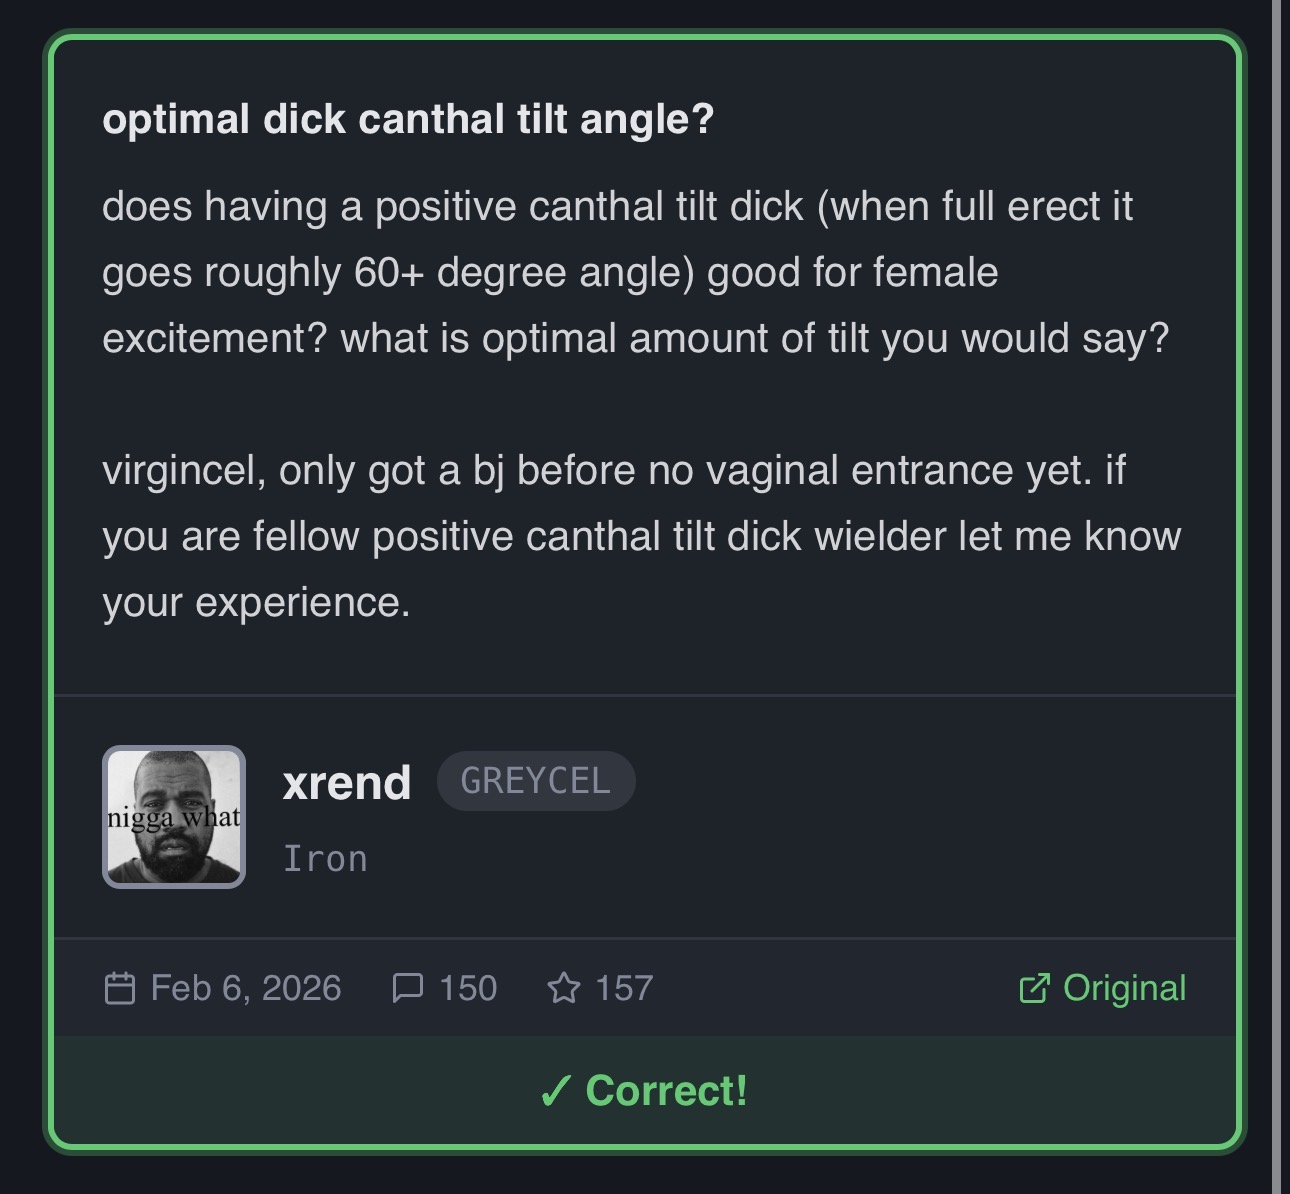Click the Feb 6, 2026 date text
The height and width of the screenshot is (1194, 1290).
[246, 988]
